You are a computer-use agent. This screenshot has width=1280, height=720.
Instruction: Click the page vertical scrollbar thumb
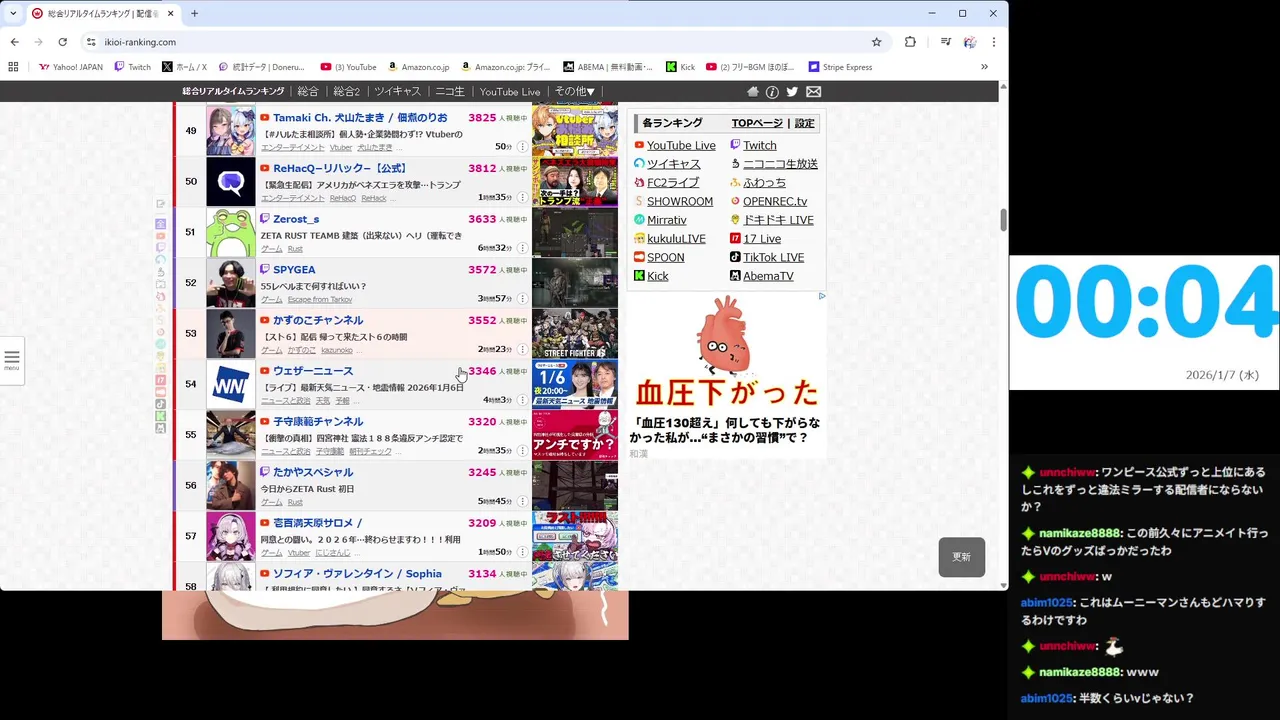pos(1003,220)
